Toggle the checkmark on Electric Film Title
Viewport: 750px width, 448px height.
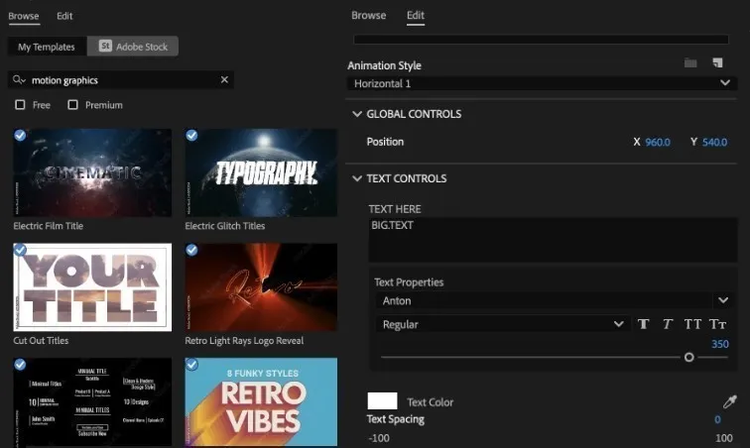pyautogui.click(x=20, y=135)
